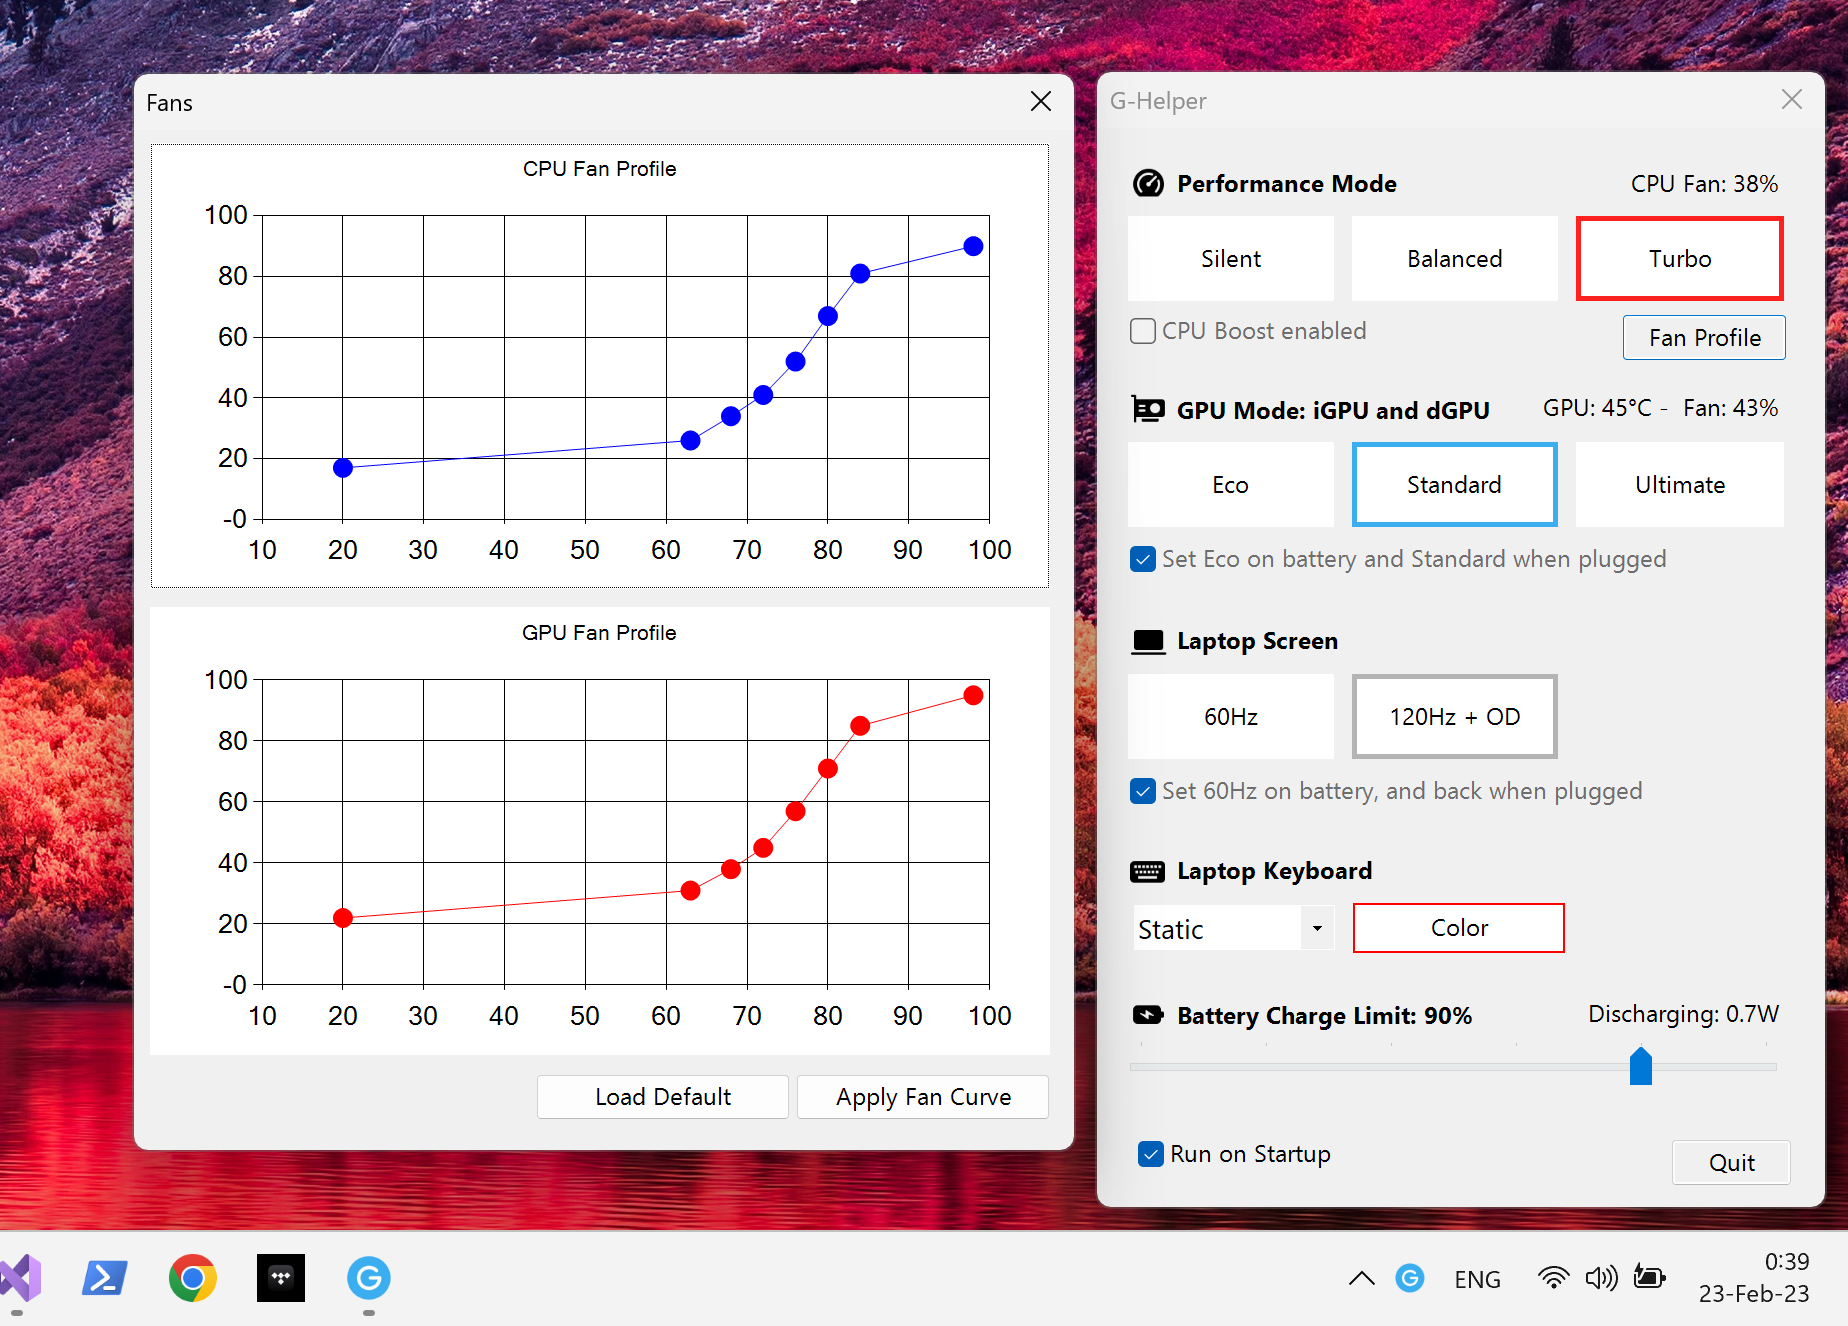Click the G-Helper system tray icon
This screenshot has width=1848, height=1326.
1410,1278
